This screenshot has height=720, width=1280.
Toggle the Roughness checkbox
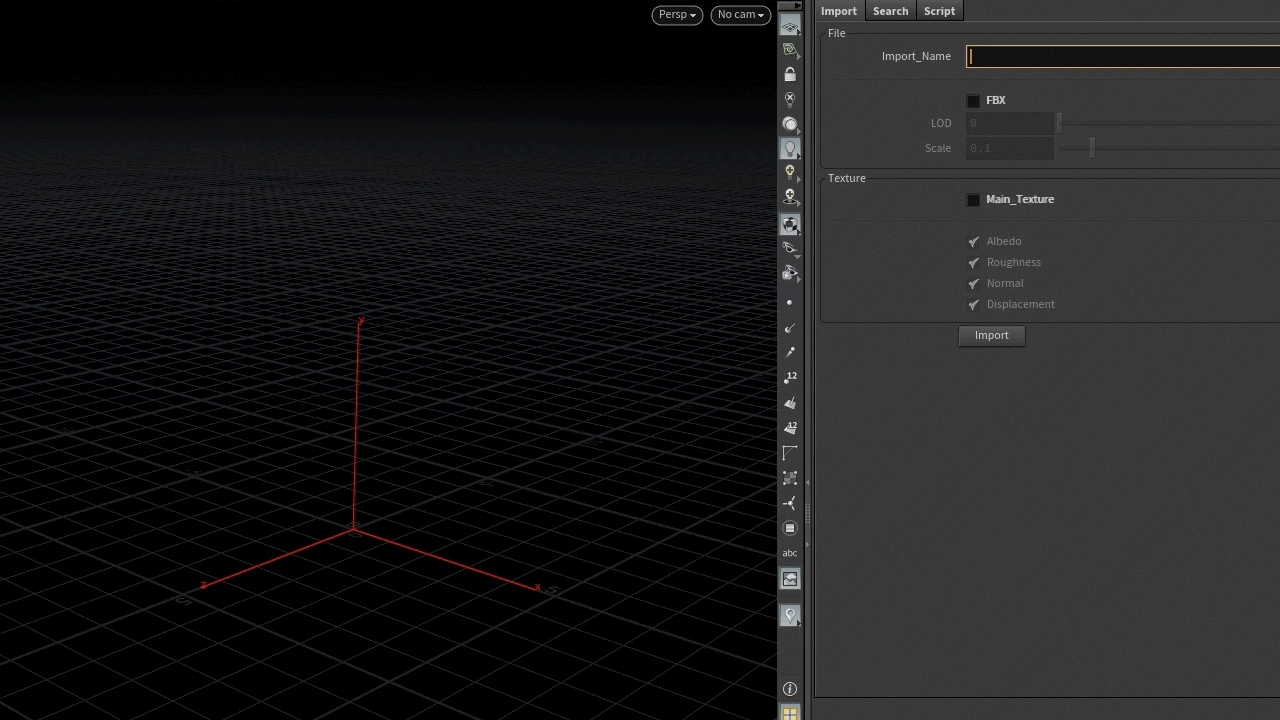coord(973,263)
